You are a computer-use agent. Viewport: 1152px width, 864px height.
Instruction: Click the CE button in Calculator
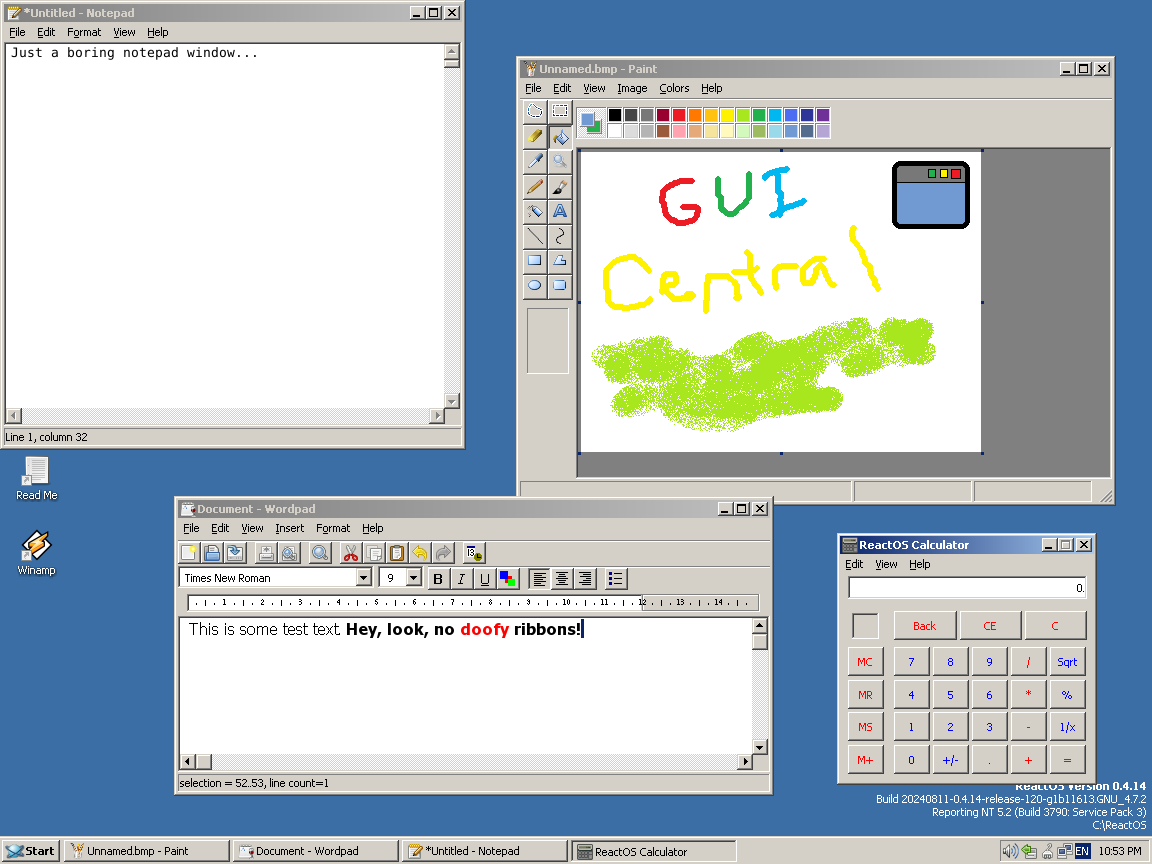(x=990, y=626)
